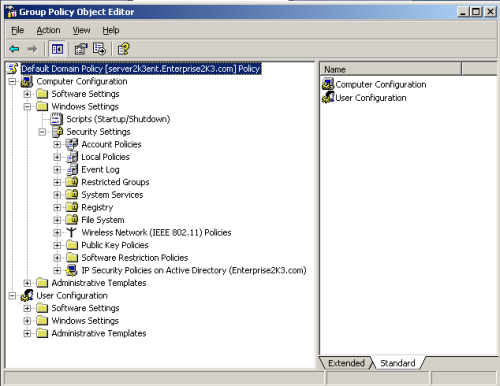Click the Registry folder icon
500x386 pixels.
pos(72,207)
